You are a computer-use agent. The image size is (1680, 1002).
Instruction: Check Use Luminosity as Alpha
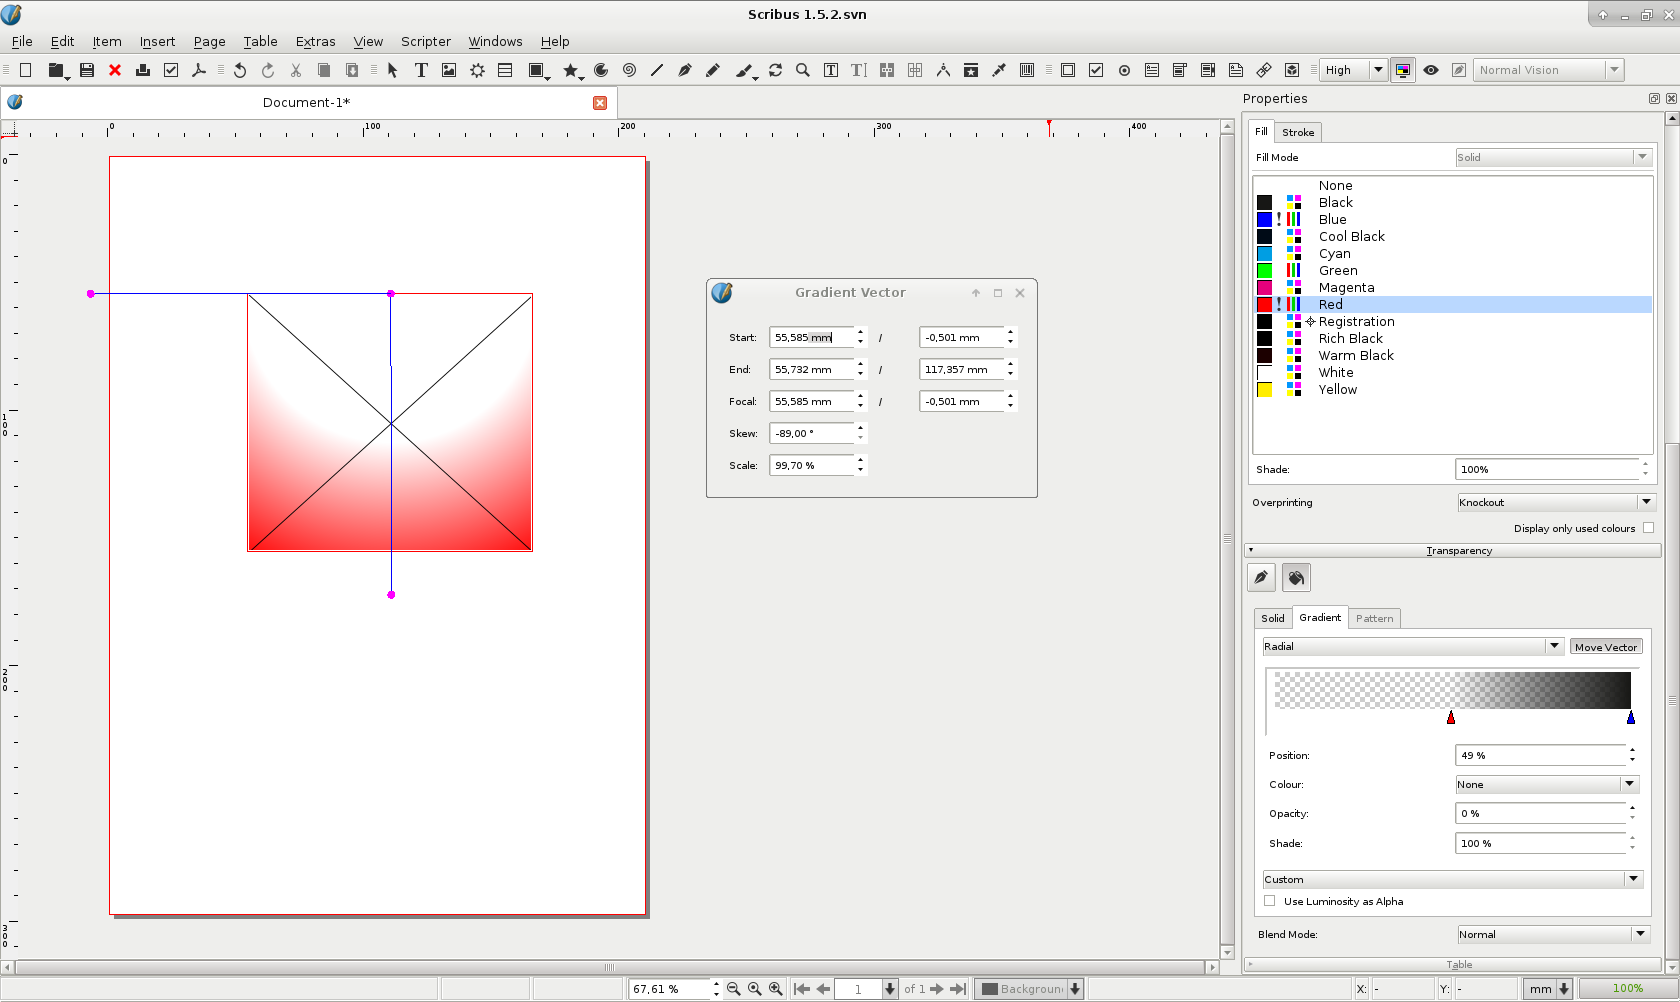1270,901
